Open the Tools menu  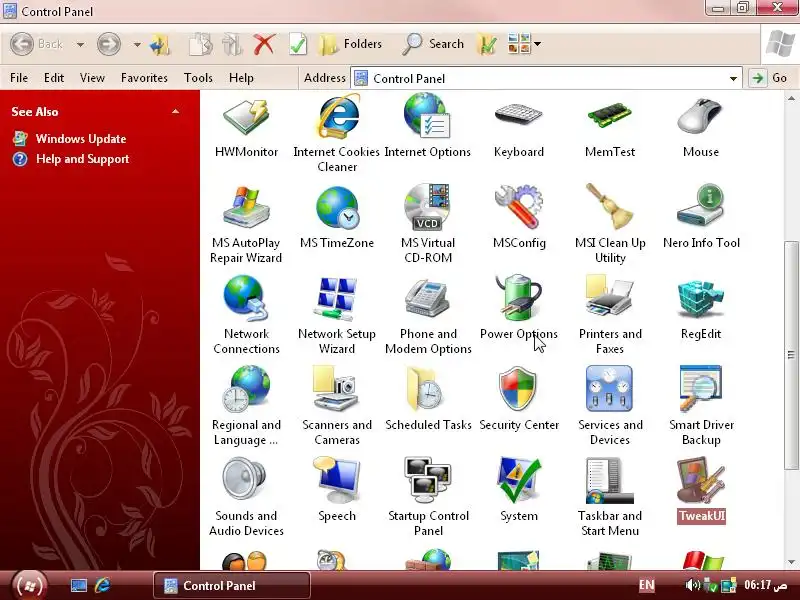pos(198,78)
